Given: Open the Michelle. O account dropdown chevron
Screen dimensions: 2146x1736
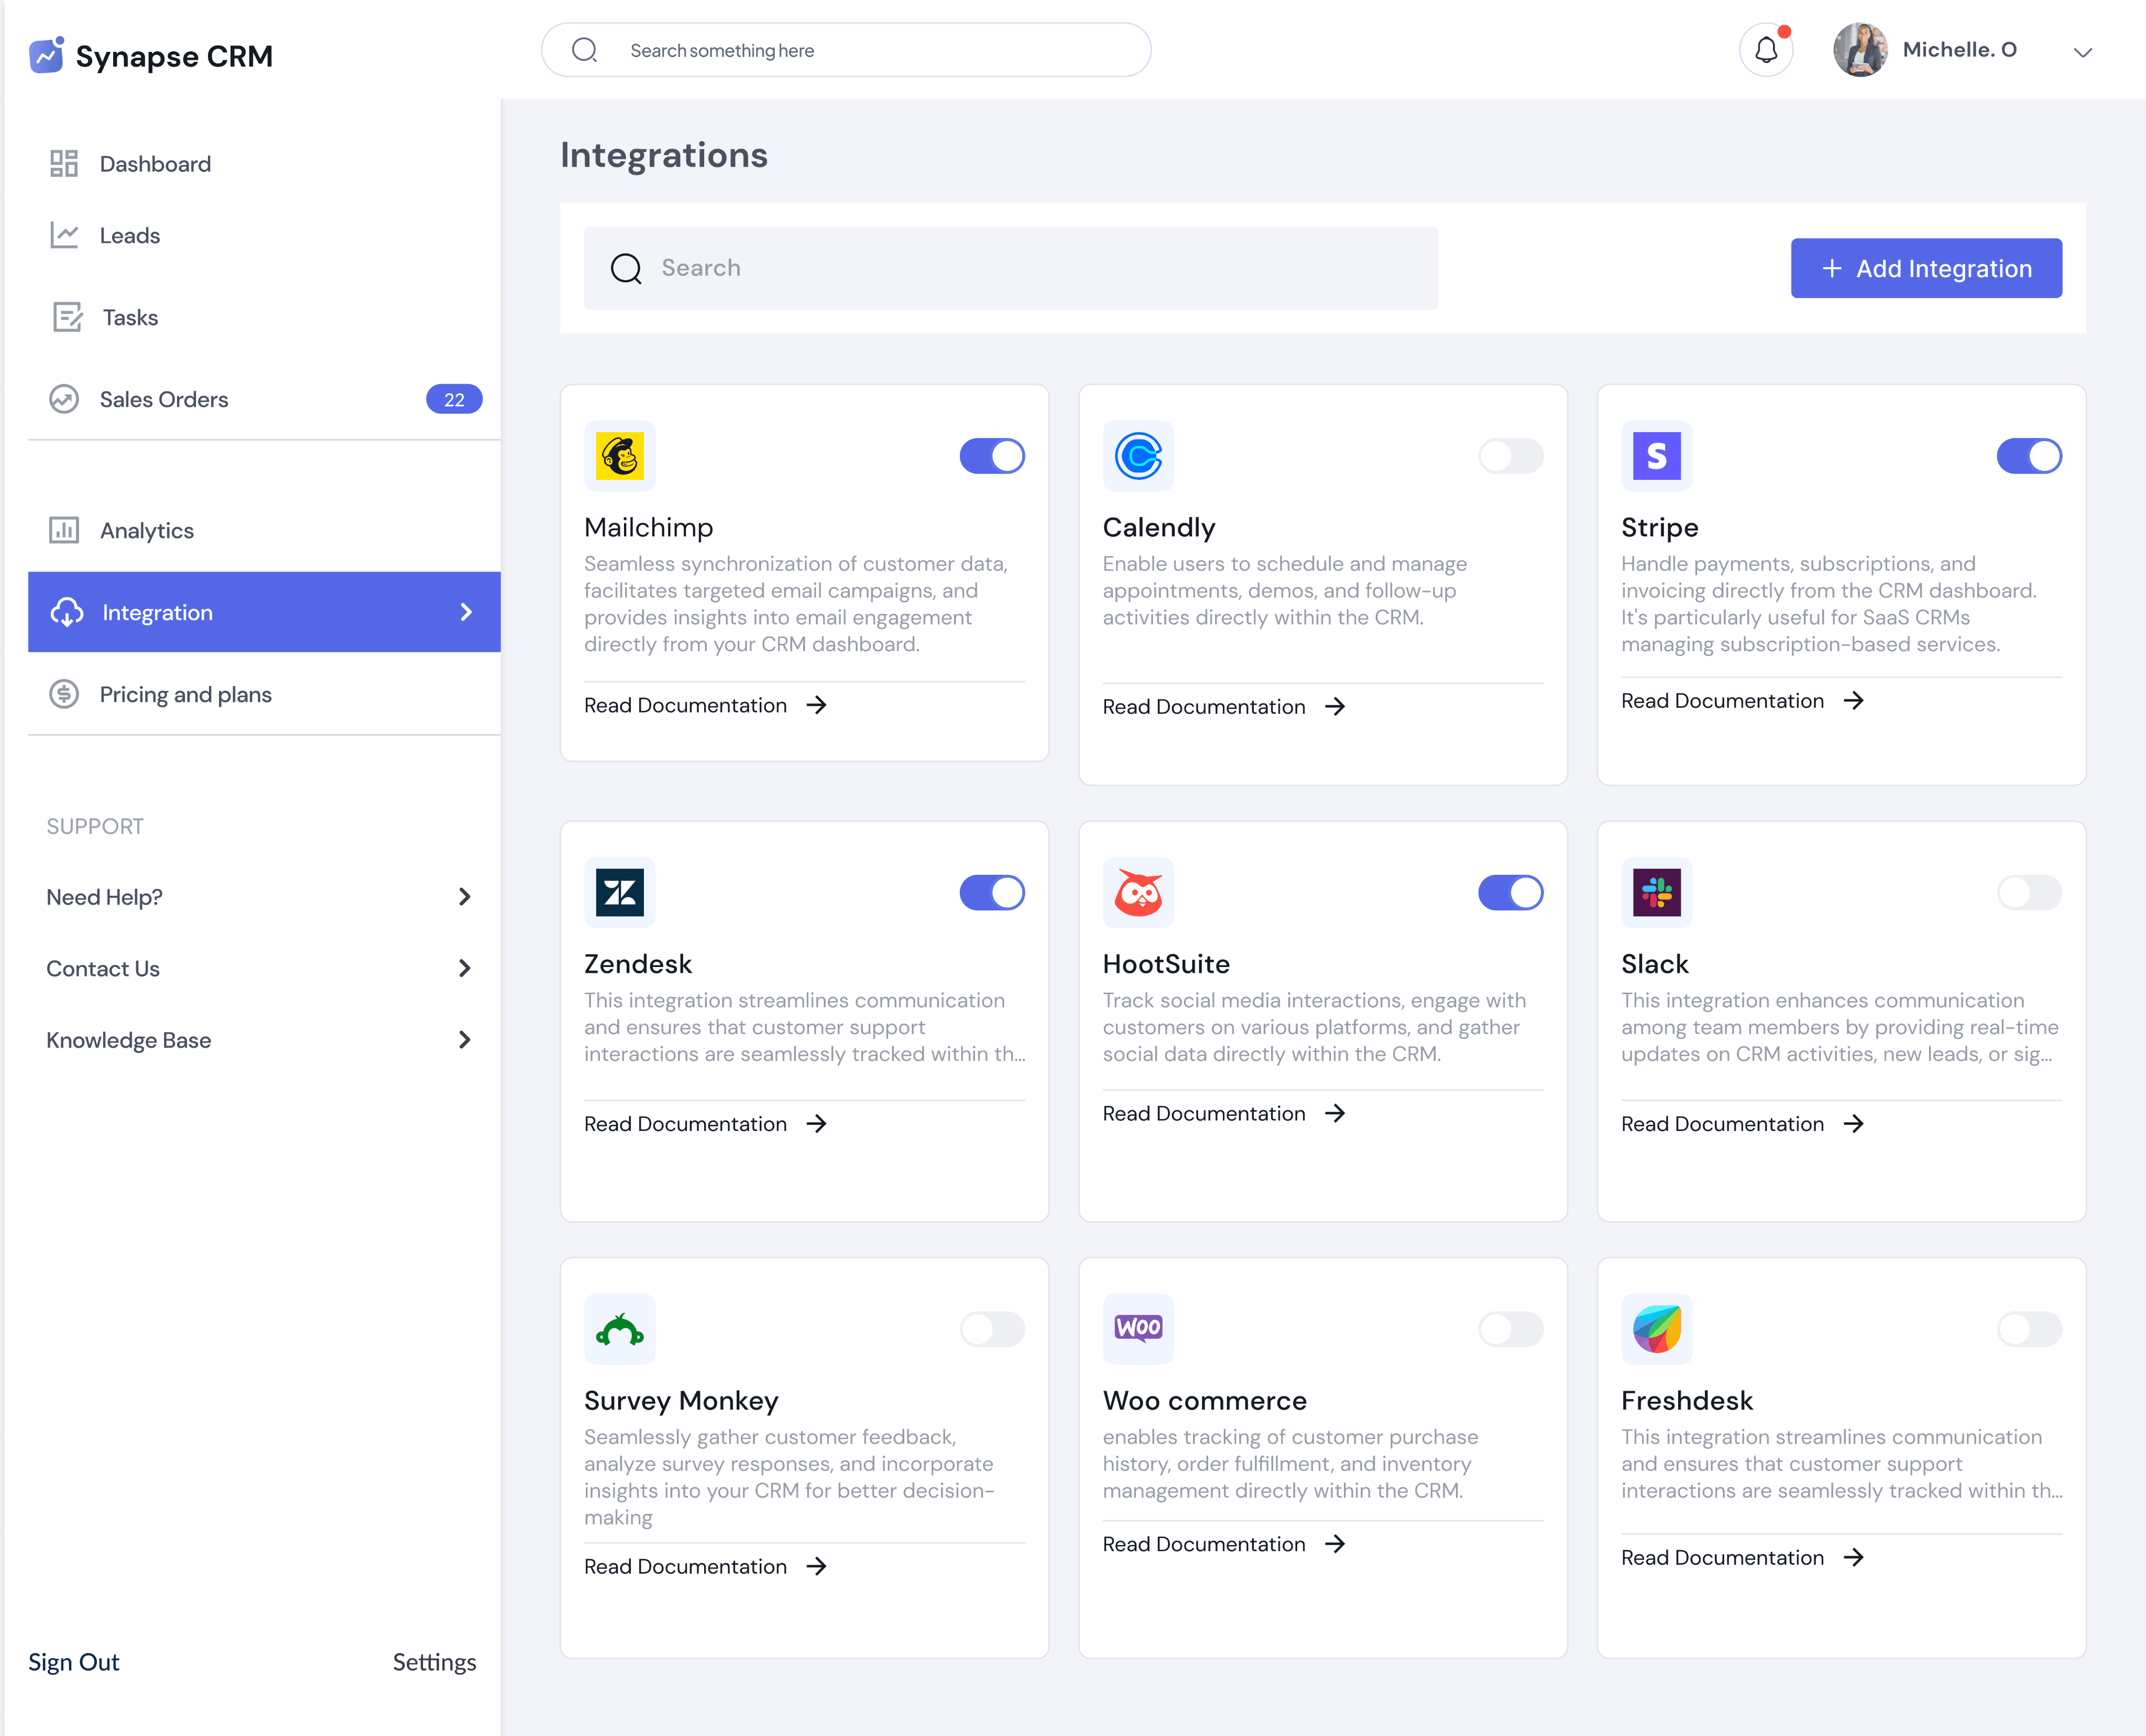Looking at the screenshot, I should (2083, 52).
